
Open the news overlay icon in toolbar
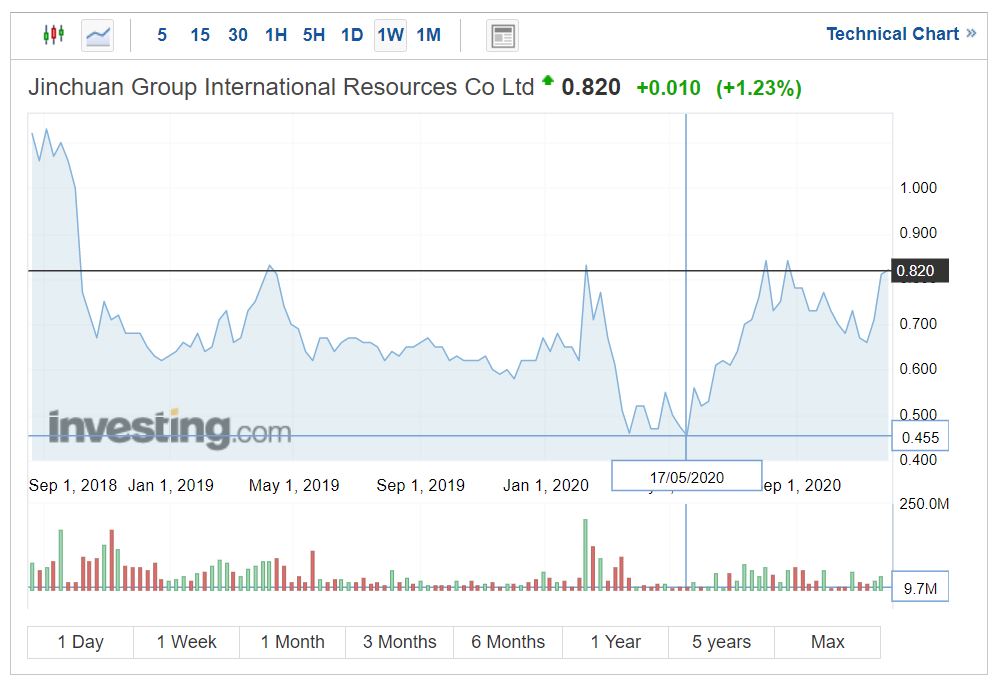502,36
